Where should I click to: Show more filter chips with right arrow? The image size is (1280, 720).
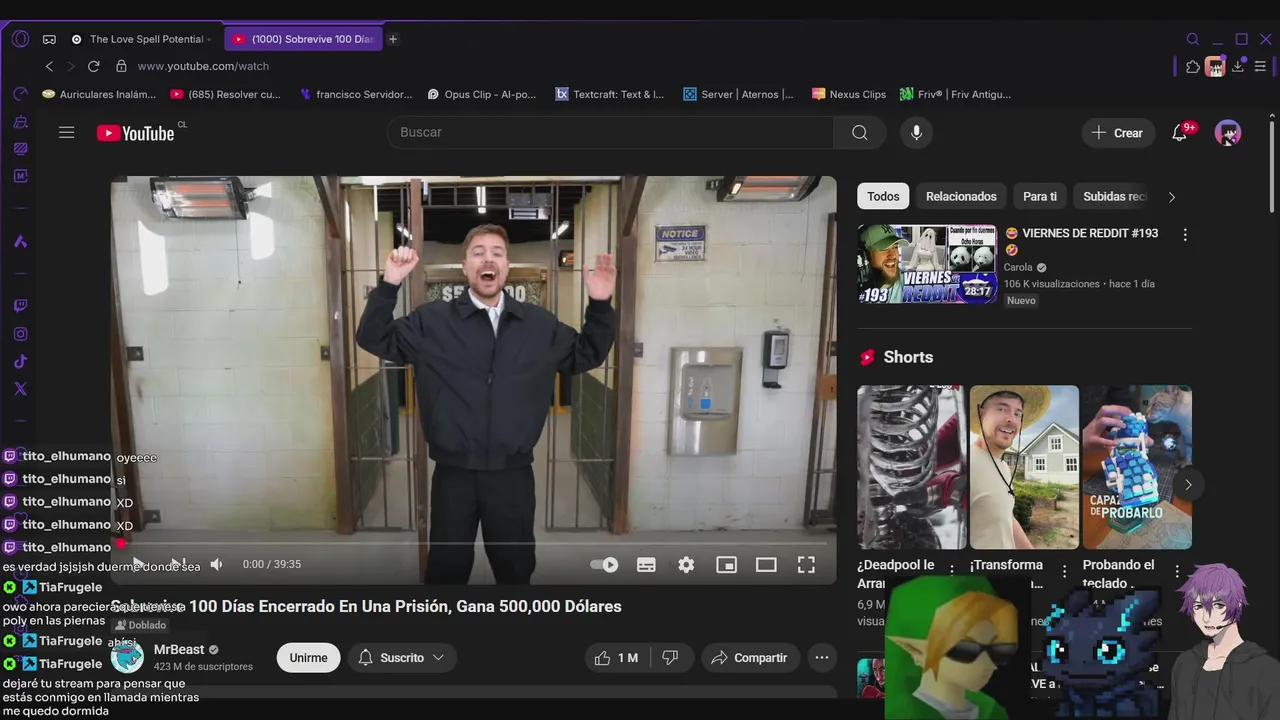tap(1172, 197)
